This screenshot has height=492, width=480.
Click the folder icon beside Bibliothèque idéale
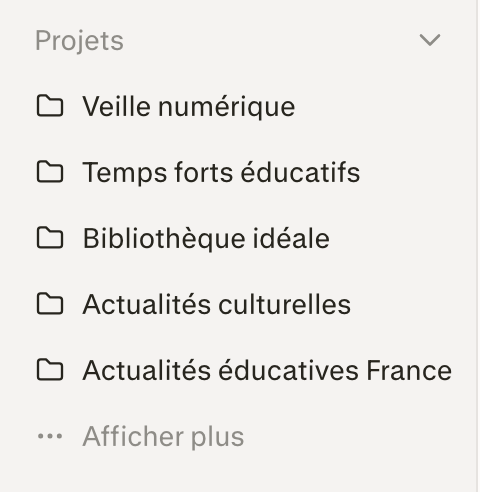coord(50,238)
